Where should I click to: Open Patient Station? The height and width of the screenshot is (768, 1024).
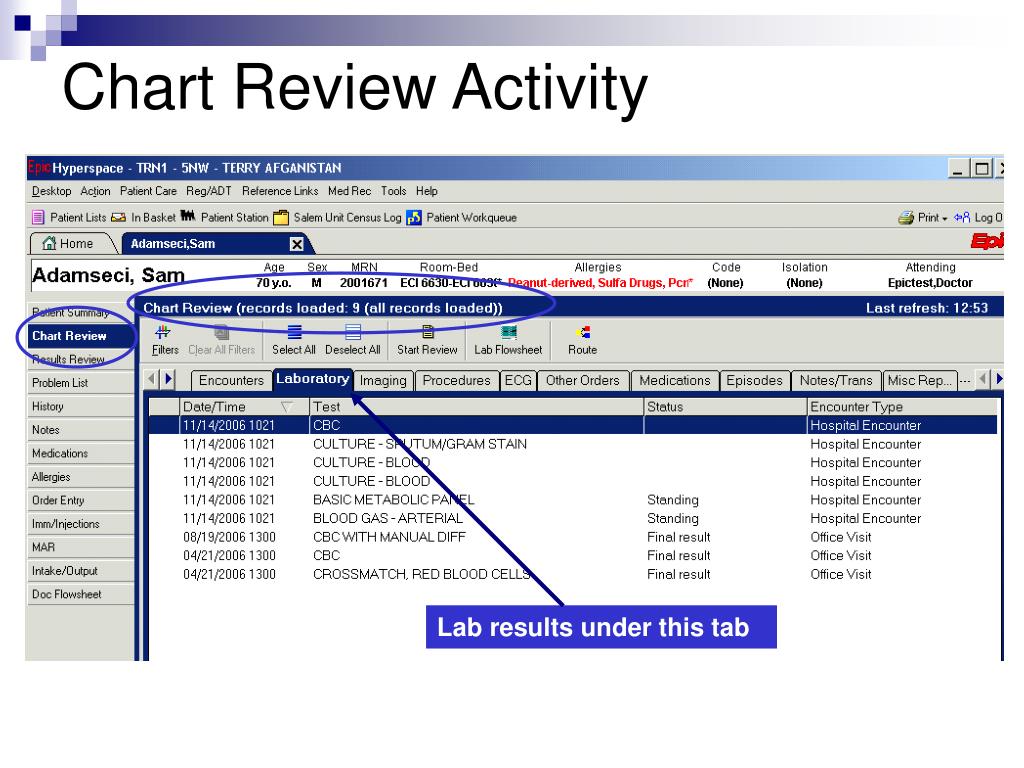pyautogui.click(x=224, y=217)
